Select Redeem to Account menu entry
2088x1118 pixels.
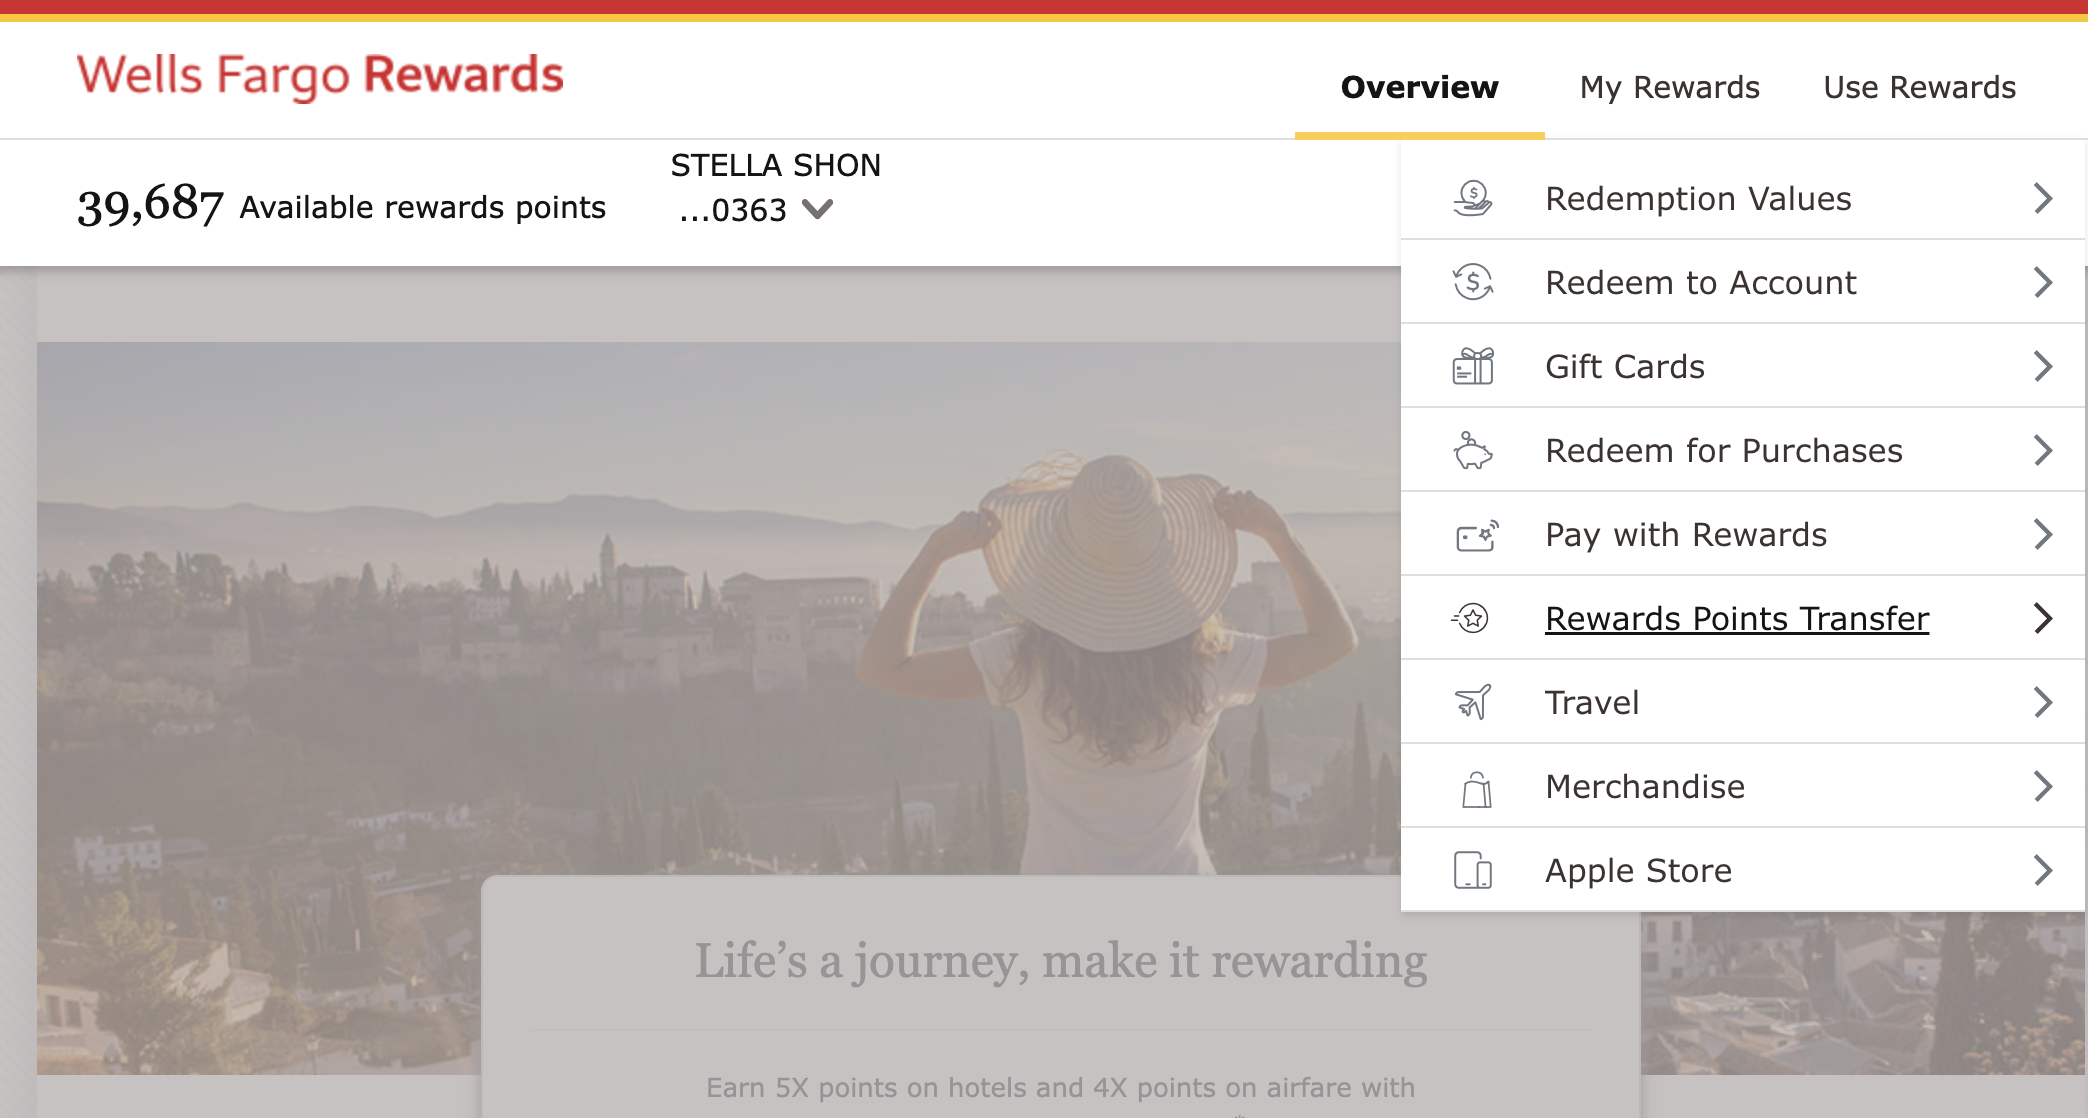point(1743,282)
